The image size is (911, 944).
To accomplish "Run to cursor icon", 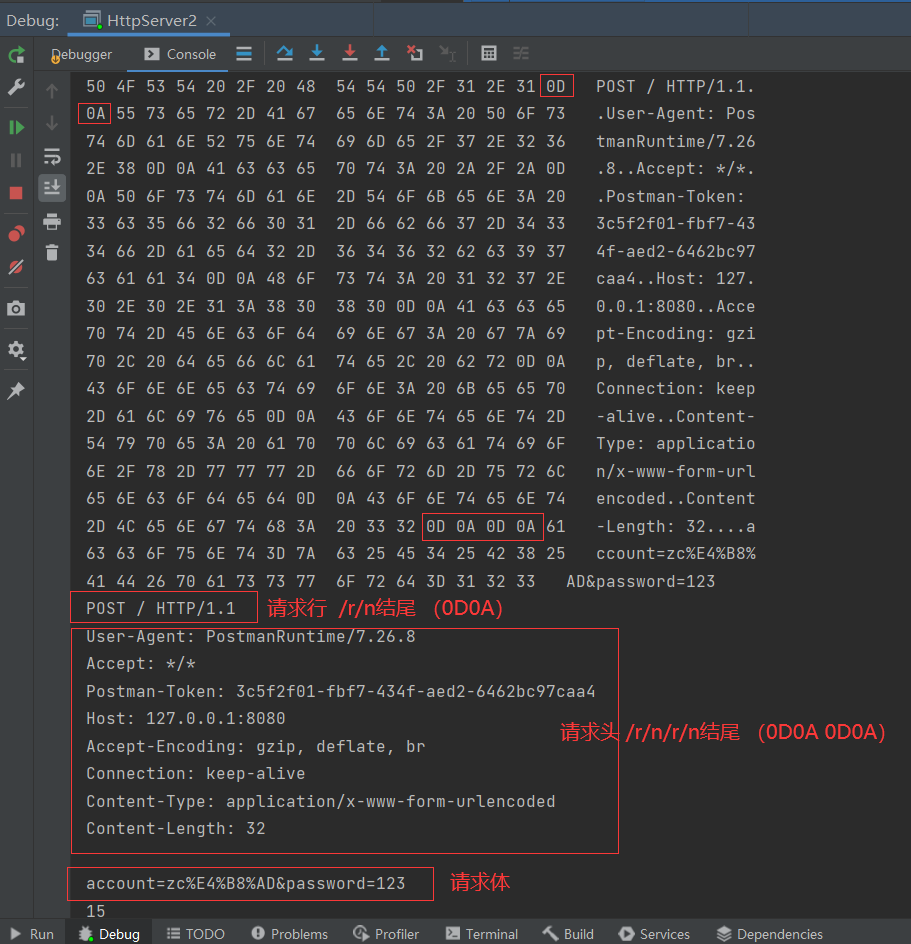I will tap(447, 54).
